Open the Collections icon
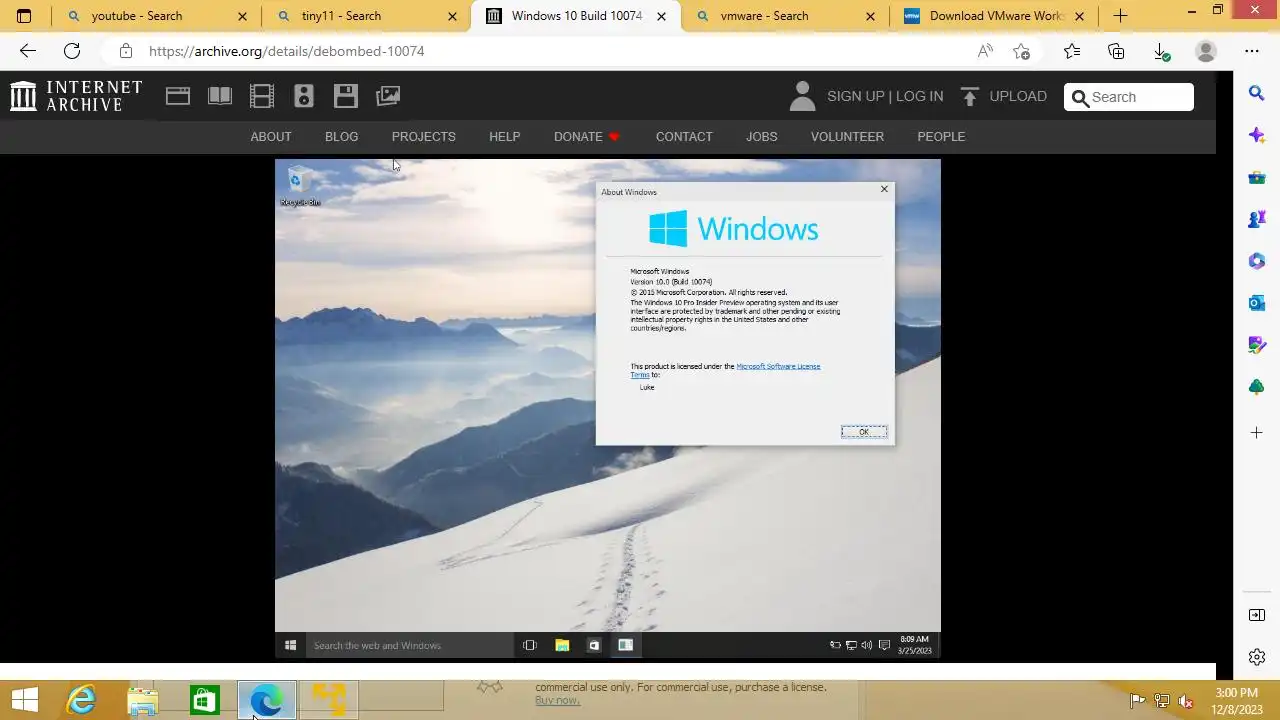 (1116, 51)
